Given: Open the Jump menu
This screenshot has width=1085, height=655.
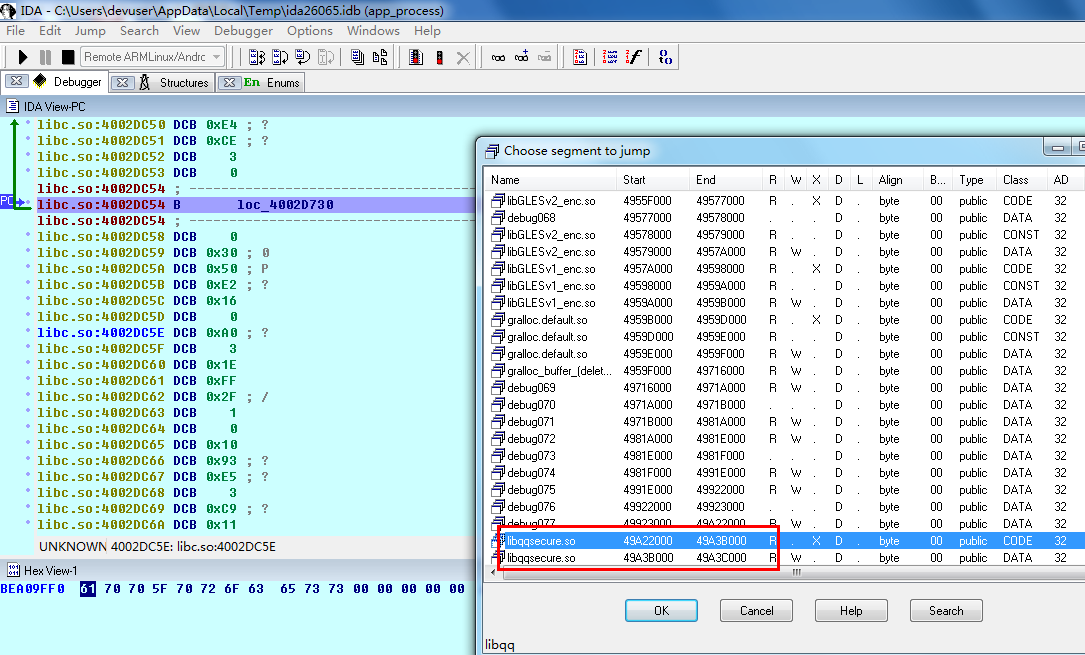Looking at the screenshot, I should tap(90, 30).
